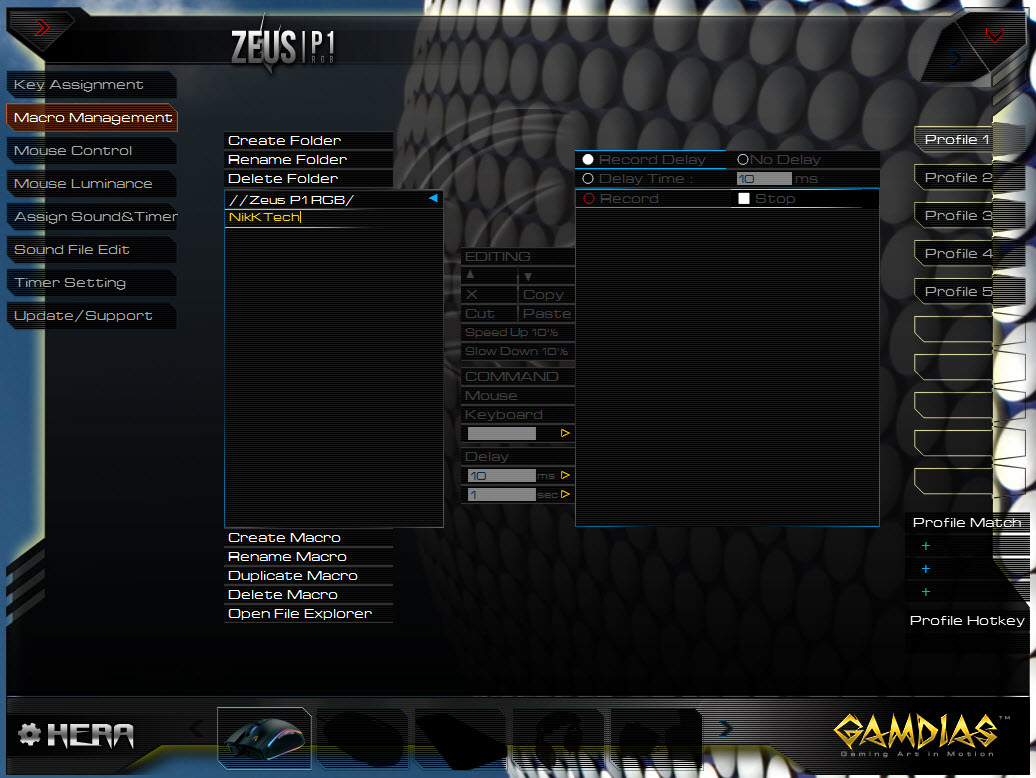Click Rename Macro
The width and height of the screenshot is (1036, 778).
point(309,557)
